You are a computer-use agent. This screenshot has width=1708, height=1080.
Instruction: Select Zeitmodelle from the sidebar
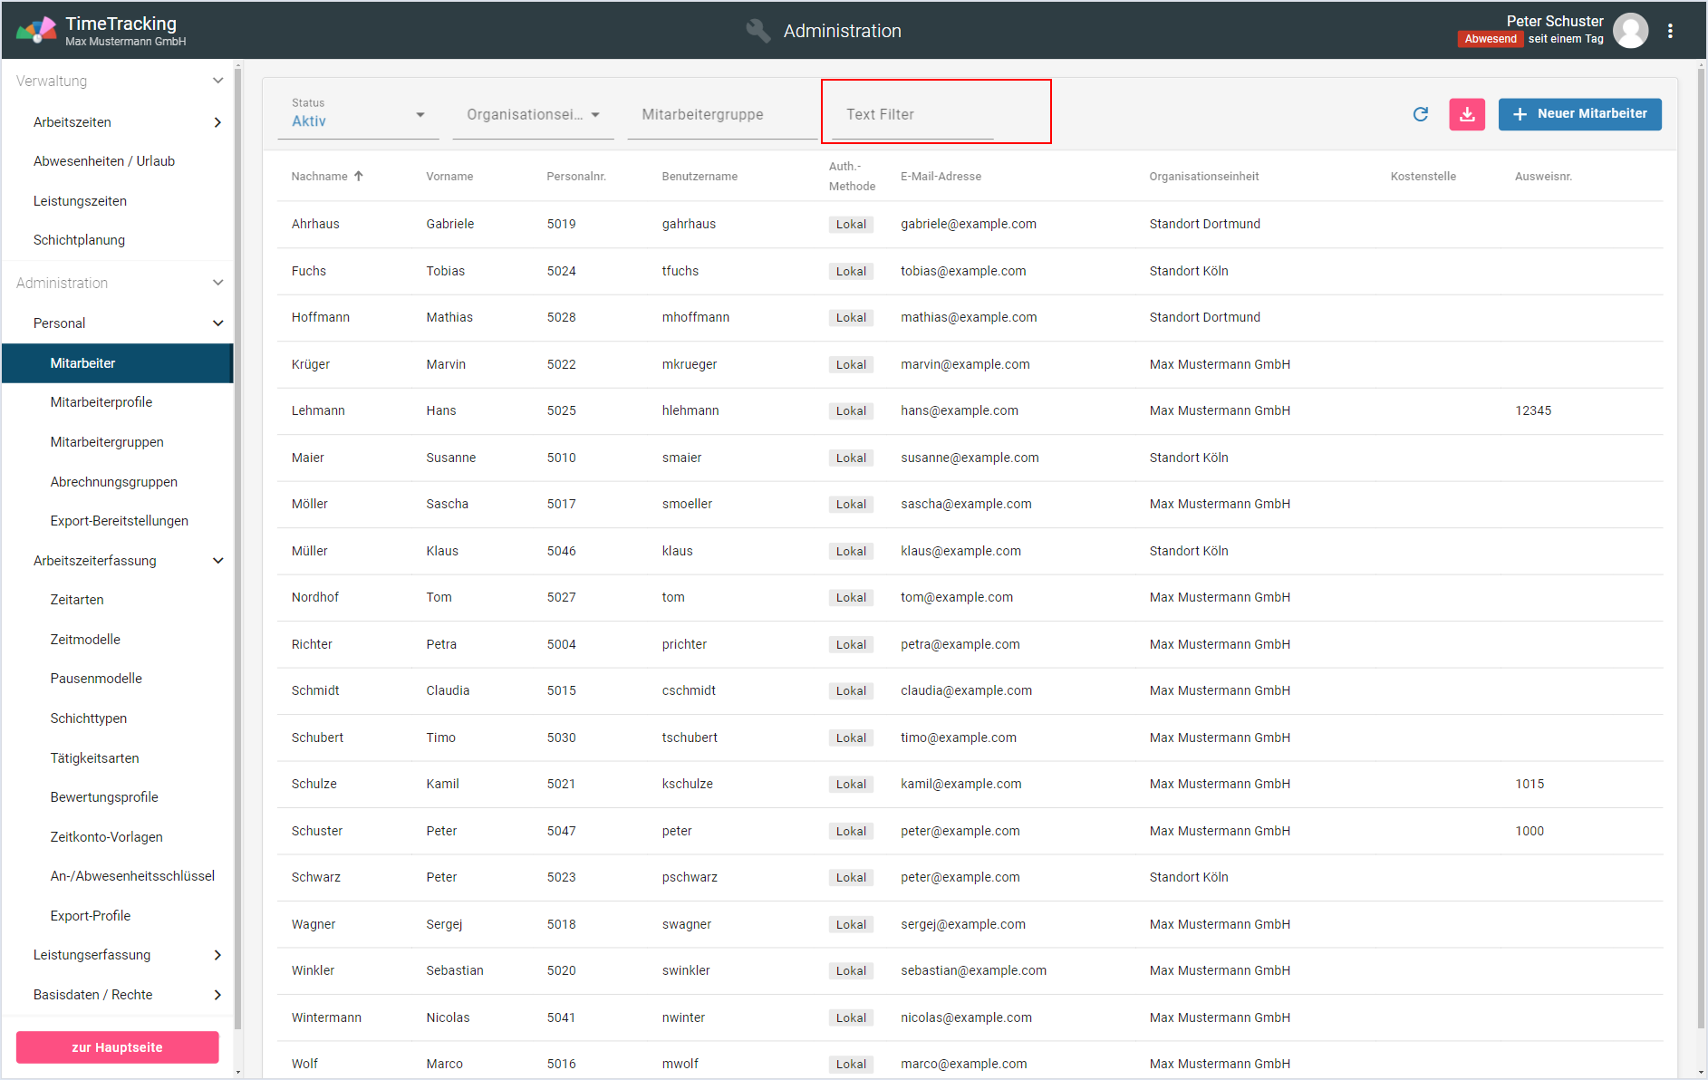pos(85,639)
